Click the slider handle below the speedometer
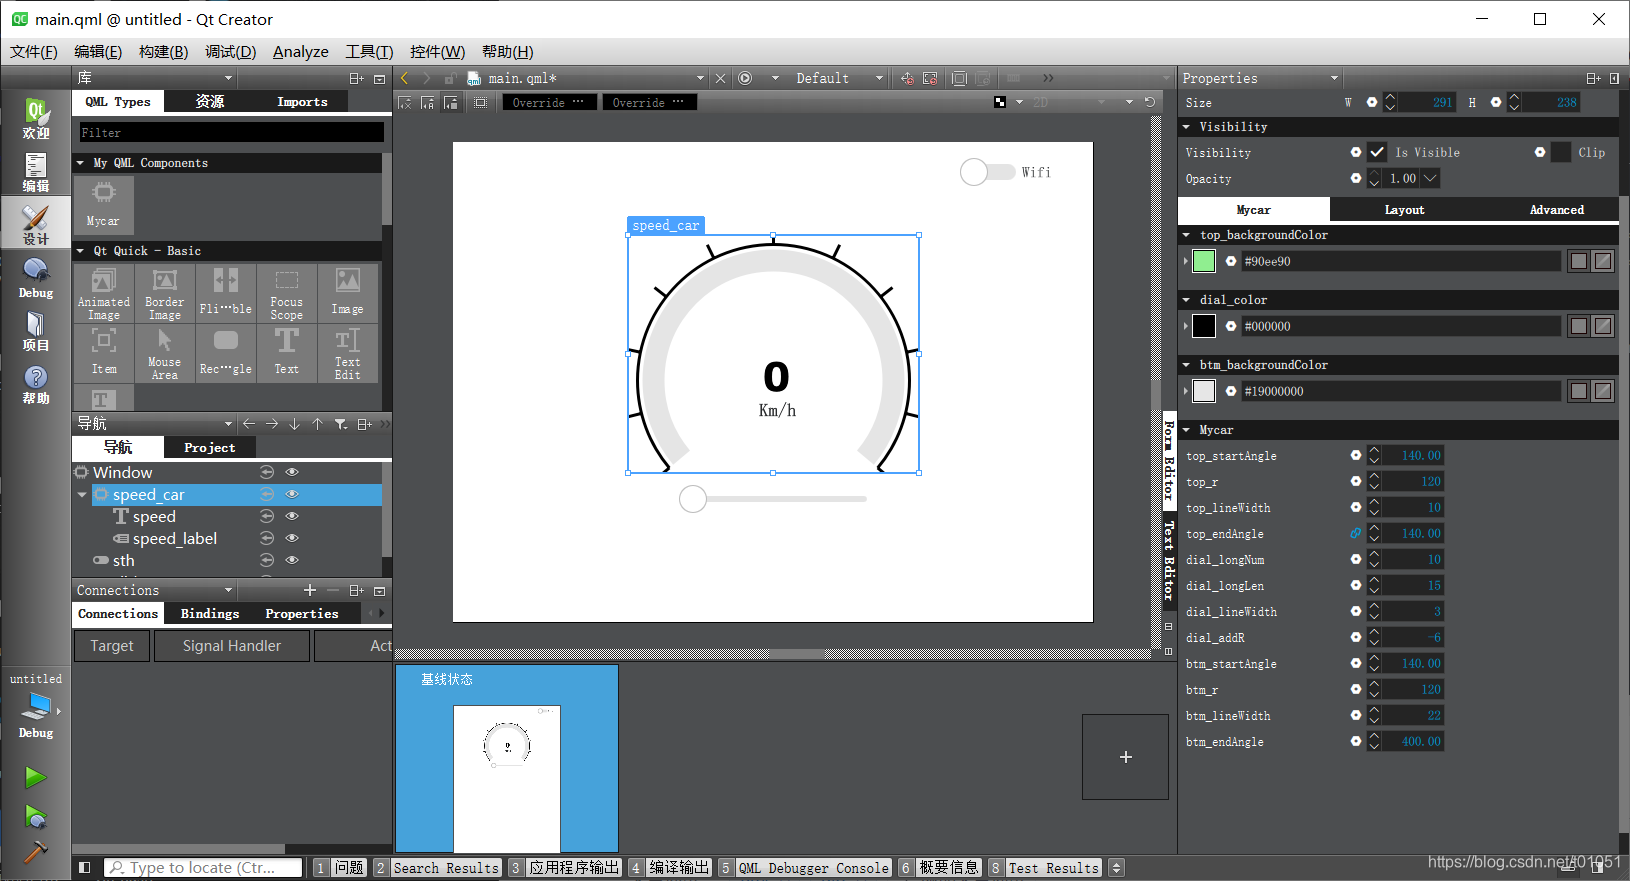Viewport: 1630px width, 881px height. (693, 498)
